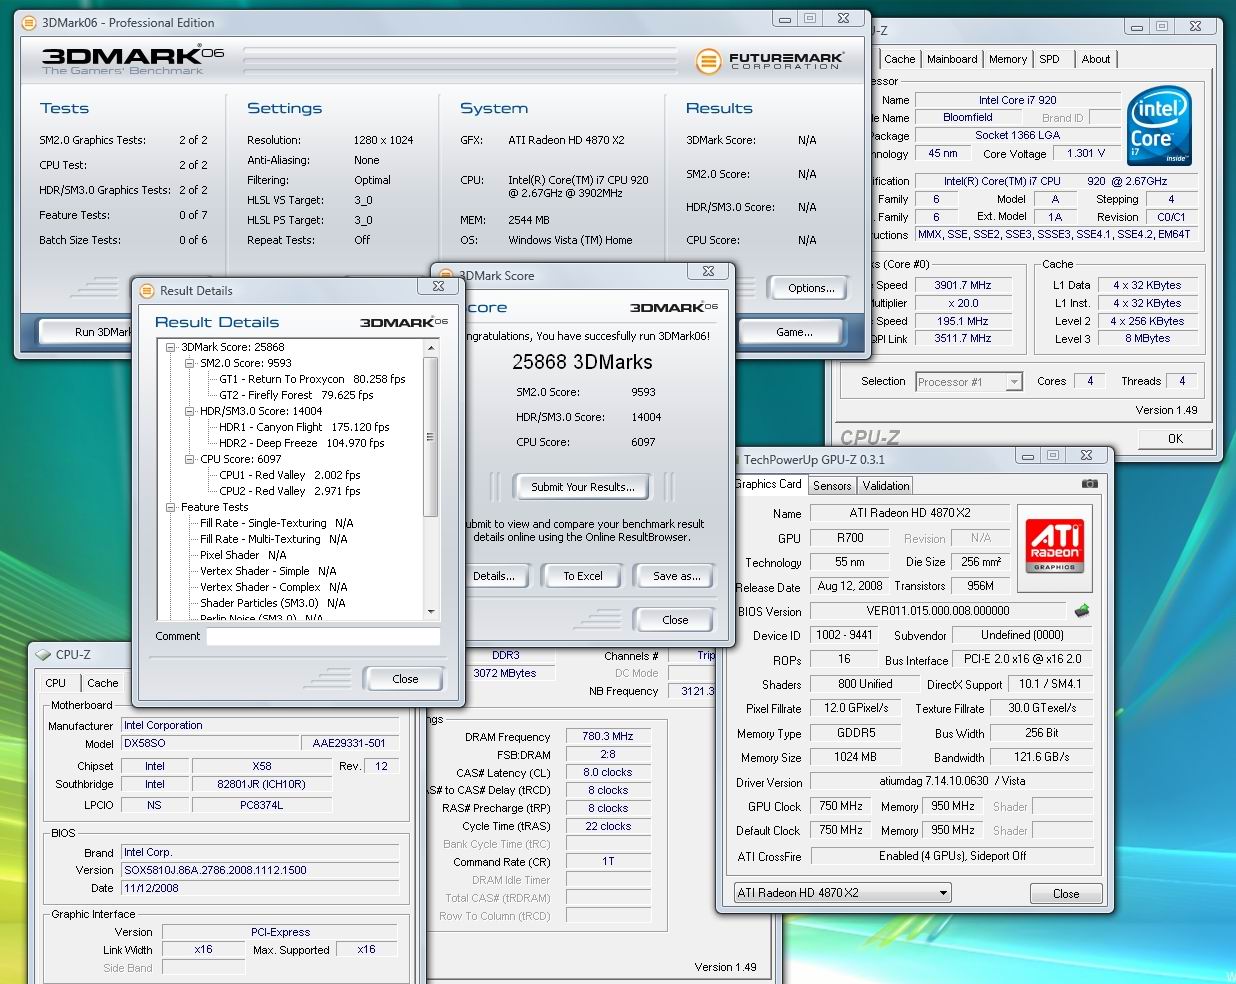Viewport: 1236px width, 984px height.
Task: Click the Result Details scrollbar up arrow
Action: [x=431, y=348]
